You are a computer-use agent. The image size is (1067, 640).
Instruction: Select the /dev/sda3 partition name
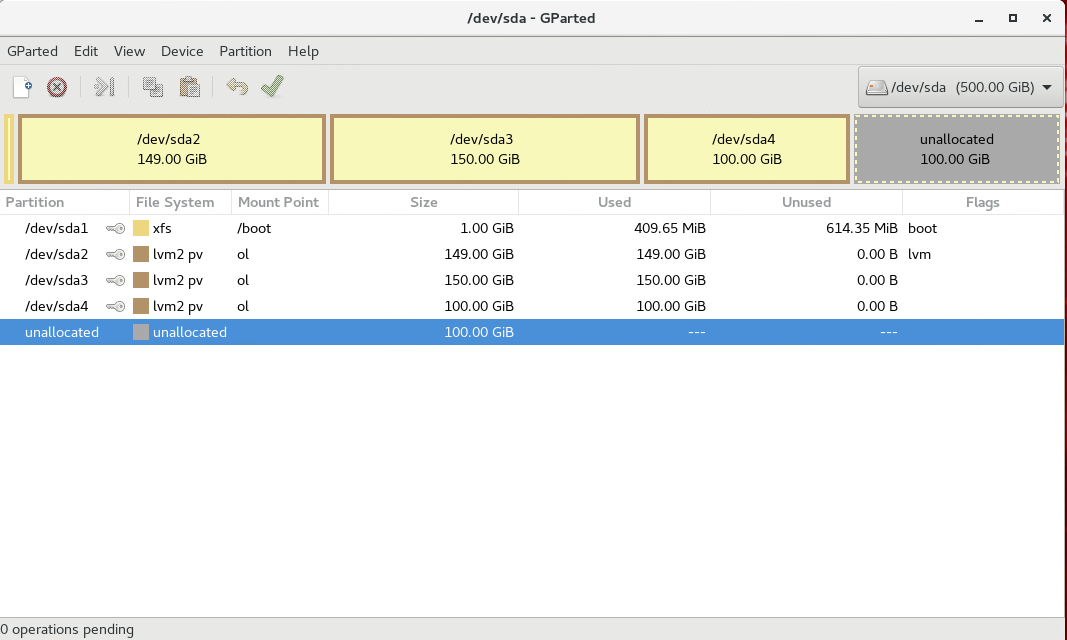(56, 280)
